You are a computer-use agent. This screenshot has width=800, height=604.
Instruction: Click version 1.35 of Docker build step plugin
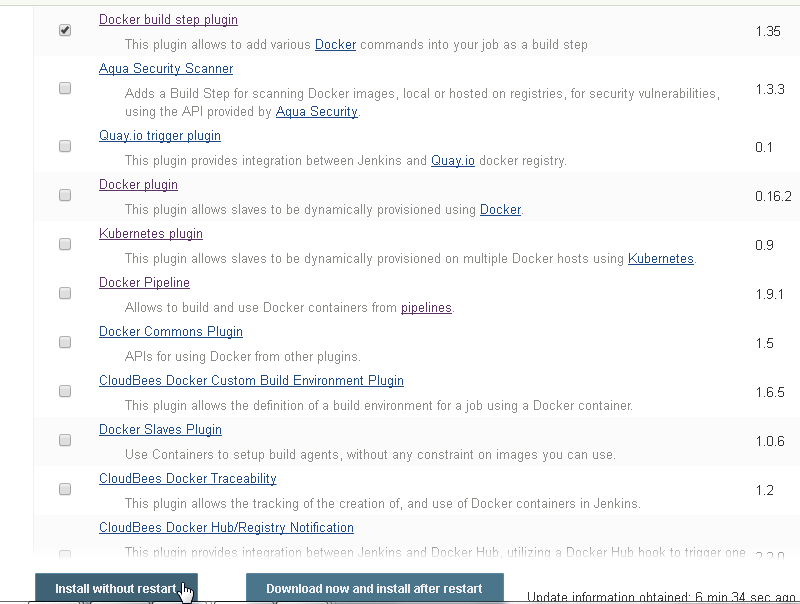pyautogui.click(x=768, y=31)
